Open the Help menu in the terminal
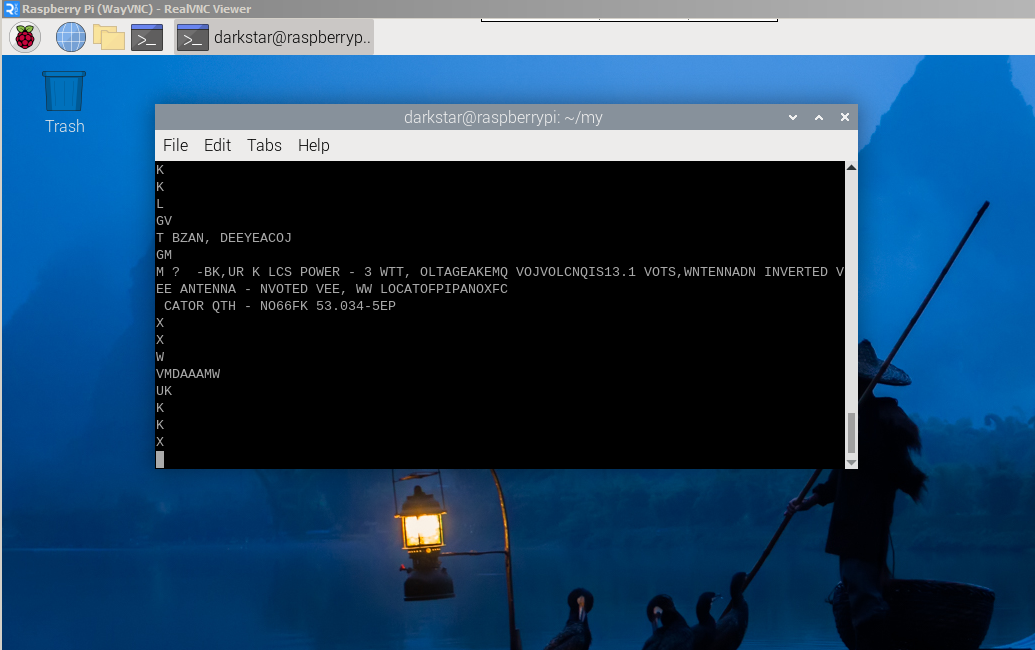Screen dimensions: 1035x650 point(313,145)
